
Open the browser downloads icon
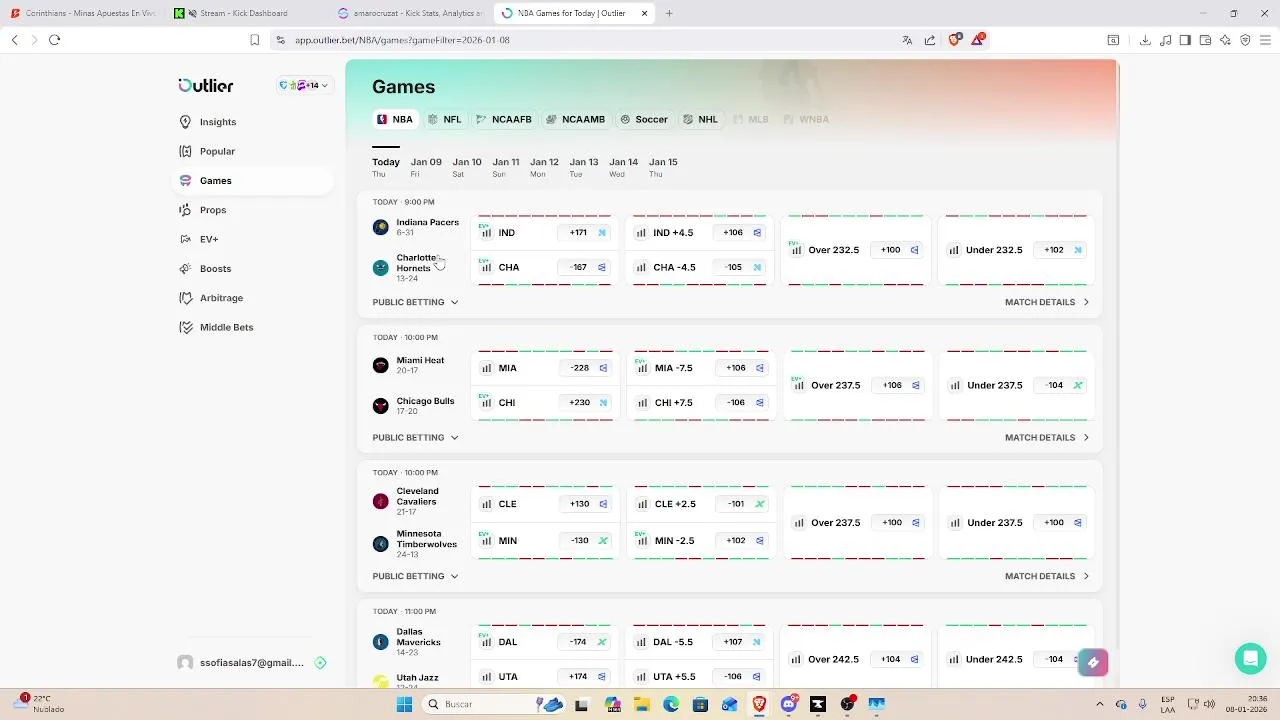[1145, 40]
